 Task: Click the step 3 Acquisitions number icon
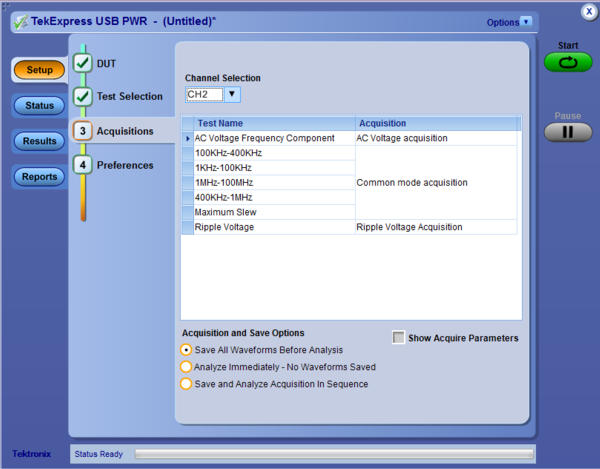click(x=83, y=131)
